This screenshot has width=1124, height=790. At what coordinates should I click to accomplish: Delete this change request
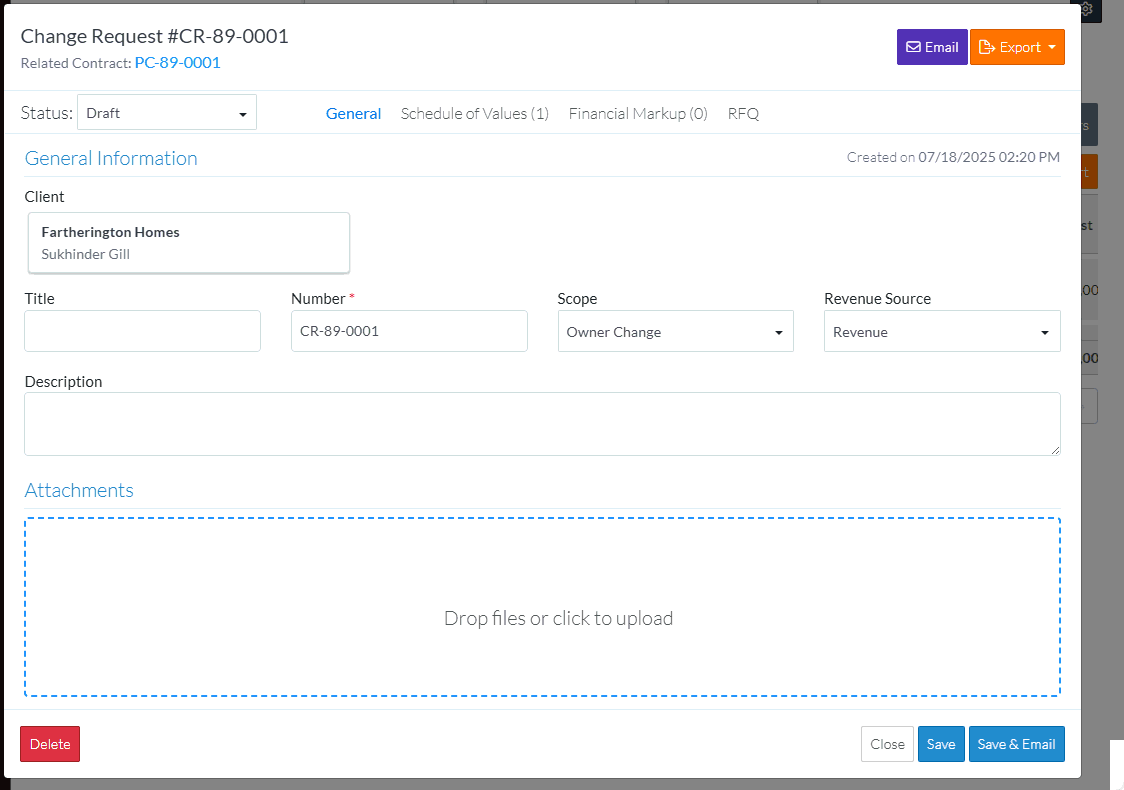point(50,744)
